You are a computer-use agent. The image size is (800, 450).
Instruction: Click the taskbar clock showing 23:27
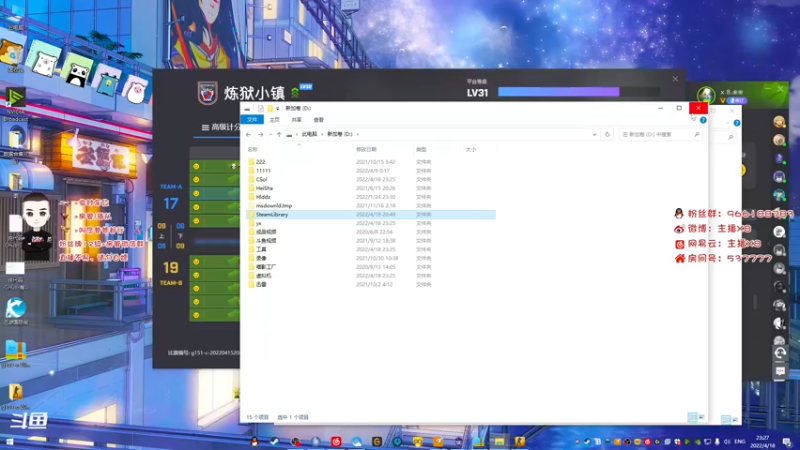coord(763,441)
